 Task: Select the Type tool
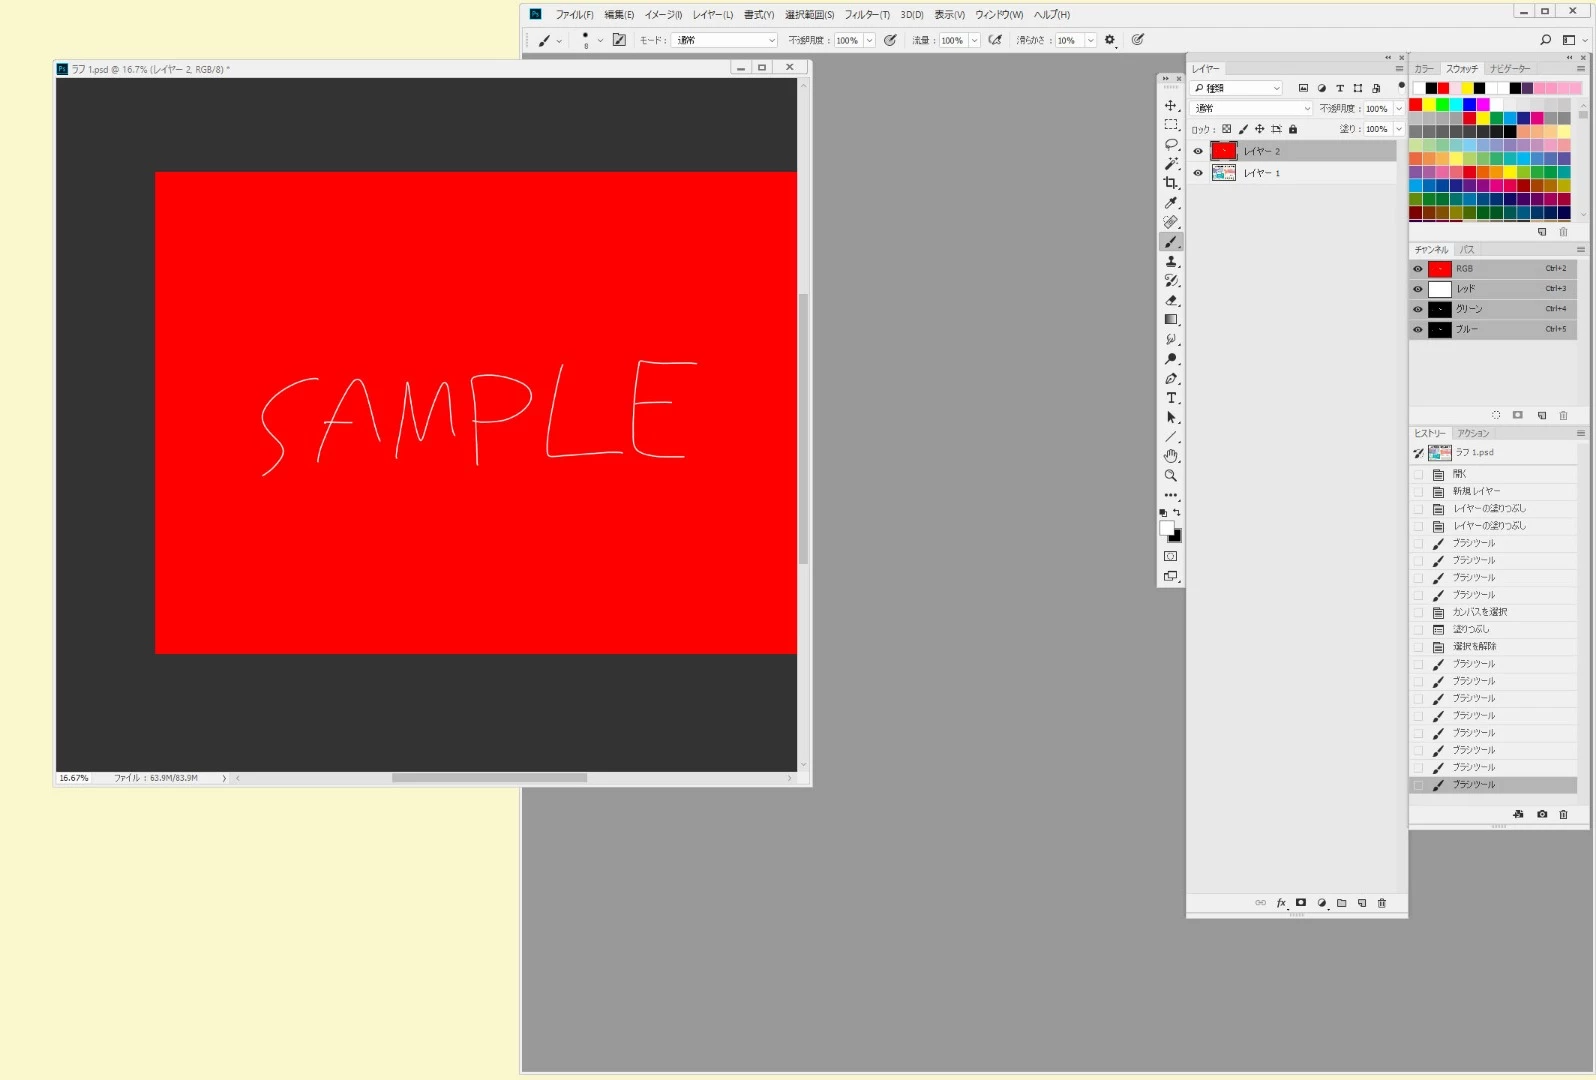[1170, 398]
